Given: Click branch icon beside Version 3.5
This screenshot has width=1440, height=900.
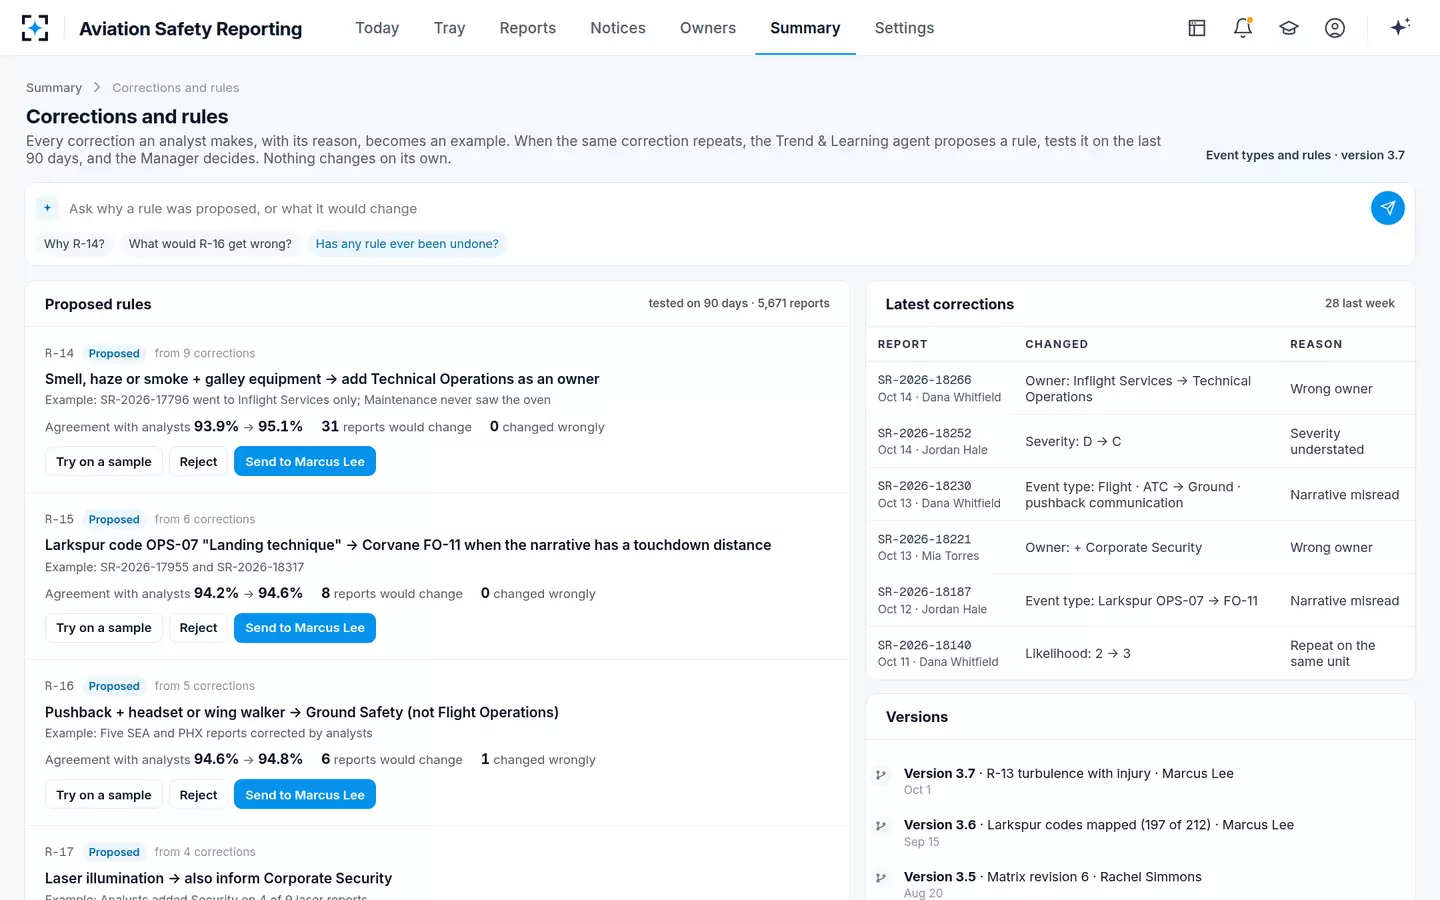Looking at the screenshot, I should point(881,878).
